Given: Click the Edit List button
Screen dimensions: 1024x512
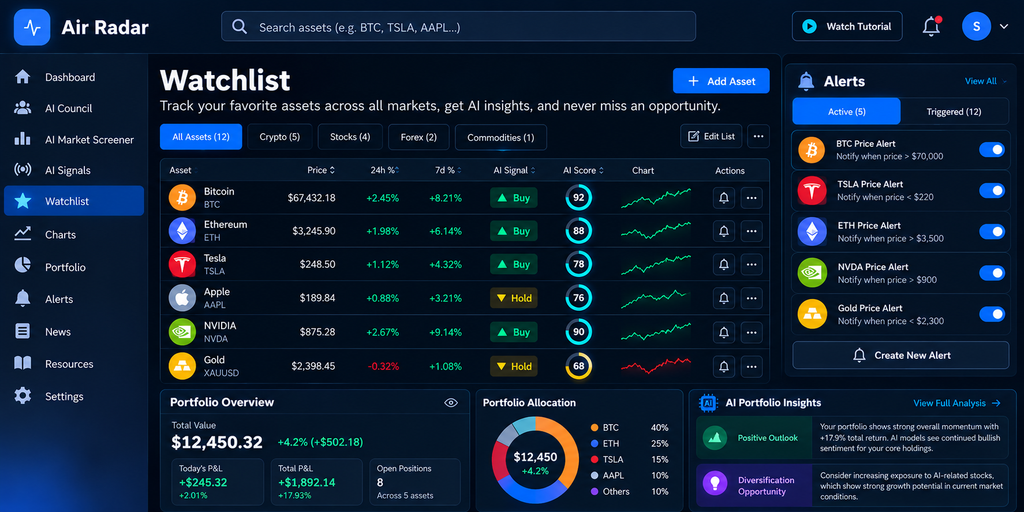Looking at the screenshot, I should tap(711, 136).
